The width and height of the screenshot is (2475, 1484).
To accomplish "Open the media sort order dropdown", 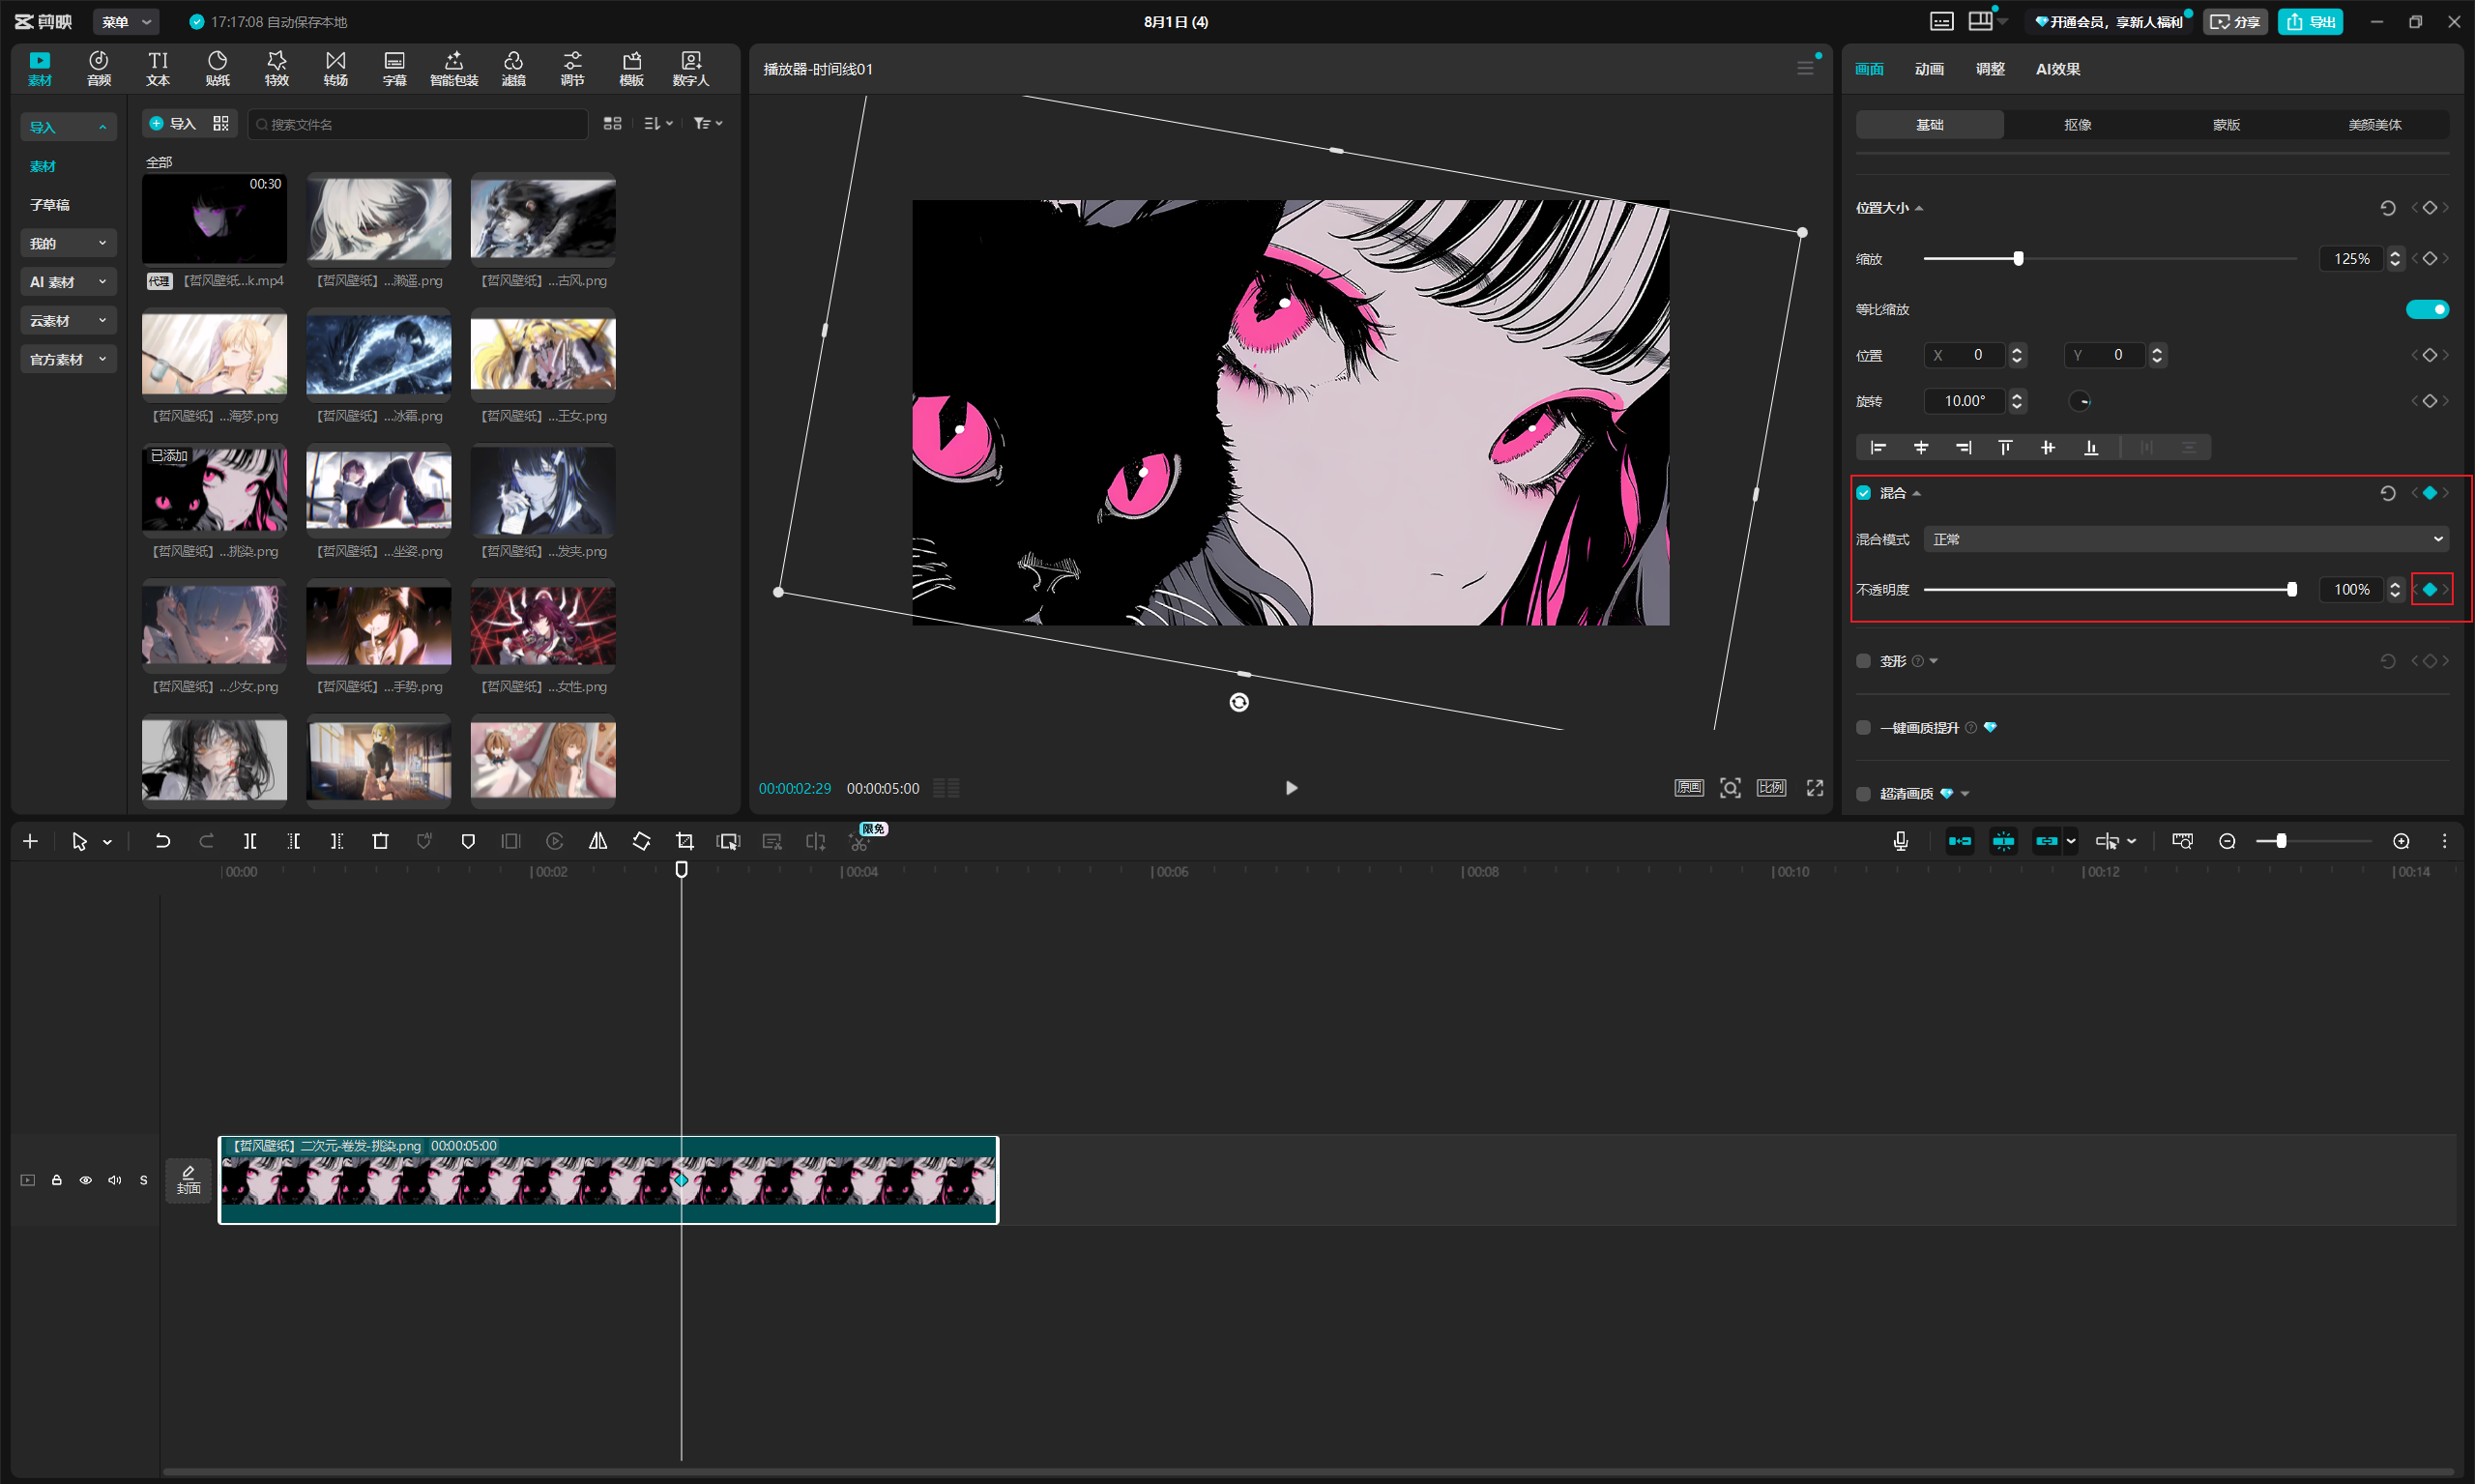I will (x=658, y=123).
